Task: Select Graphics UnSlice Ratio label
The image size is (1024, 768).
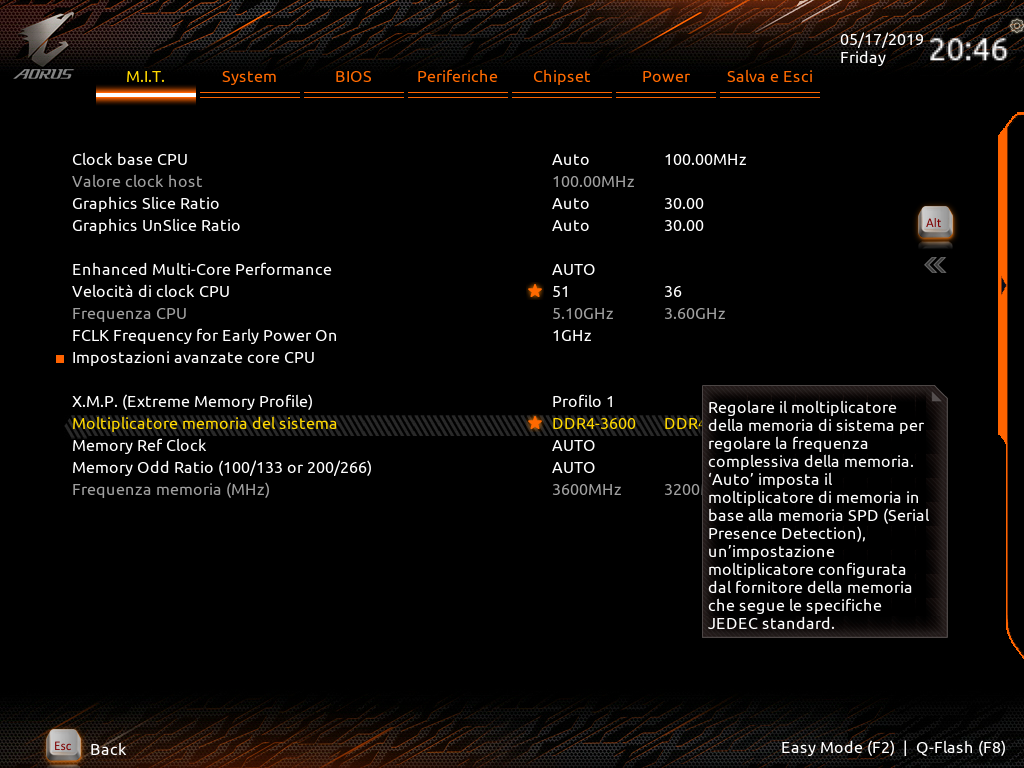Action: pos(156,226)
